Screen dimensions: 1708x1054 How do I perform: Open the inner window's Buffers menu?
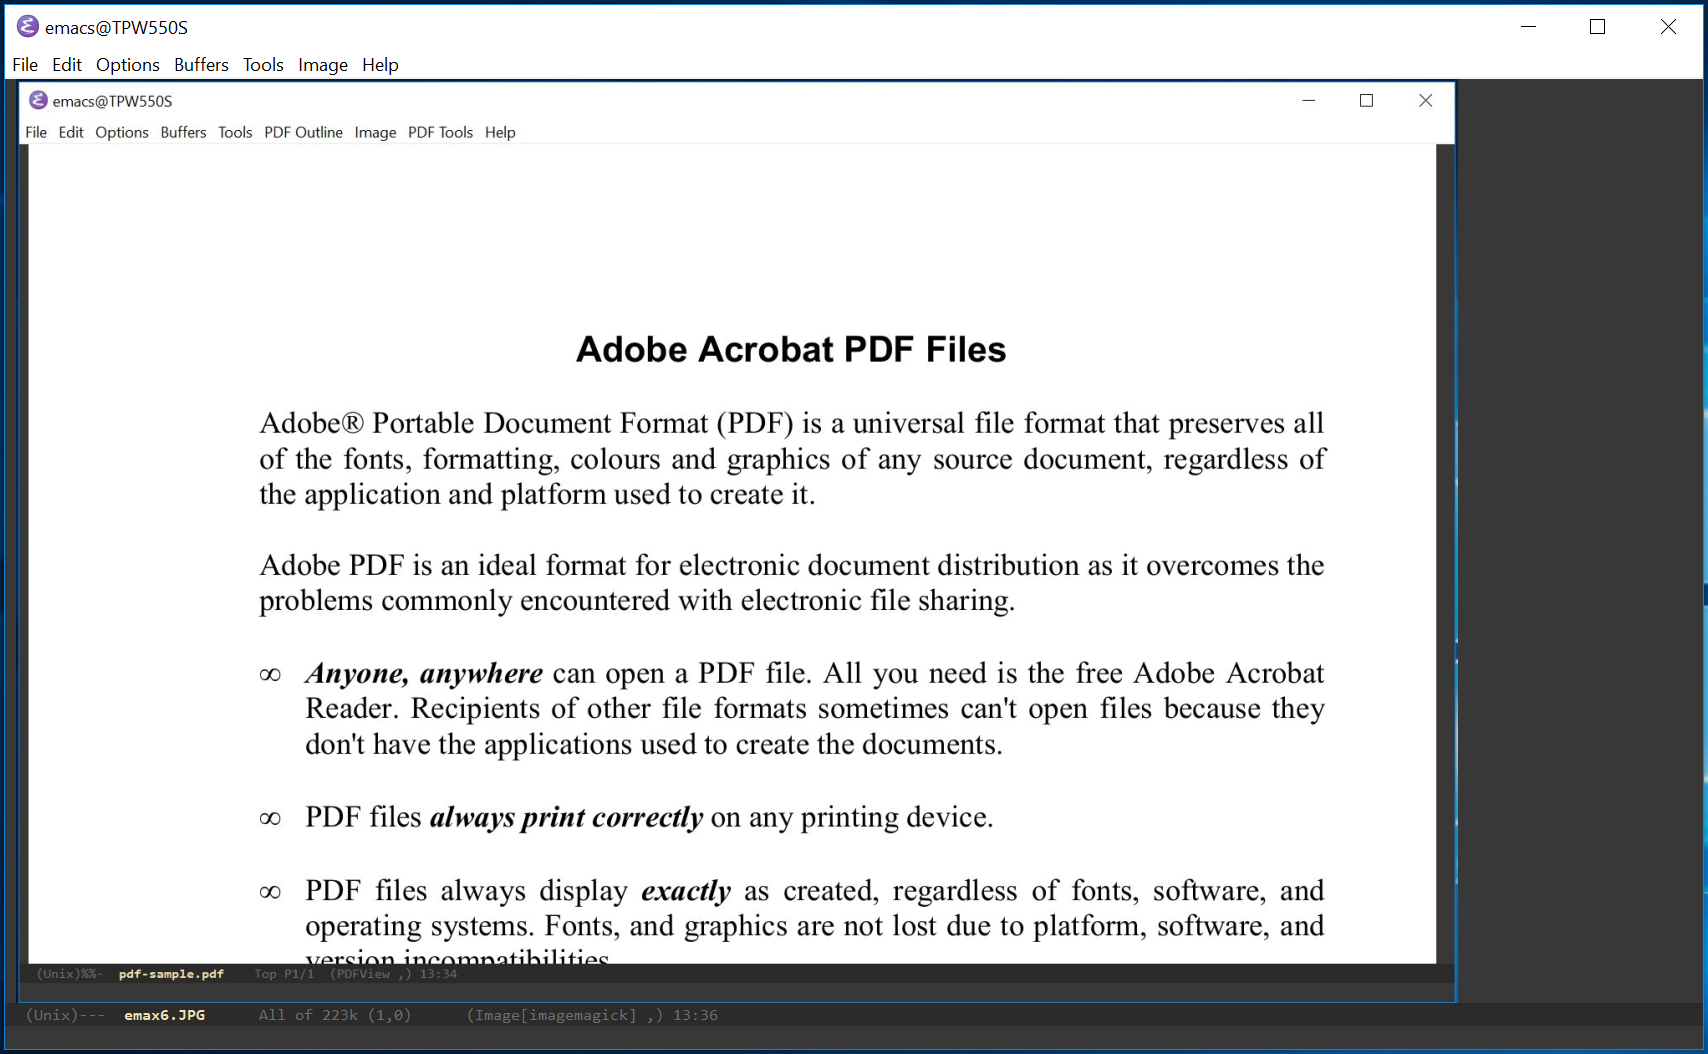(183, 132)
